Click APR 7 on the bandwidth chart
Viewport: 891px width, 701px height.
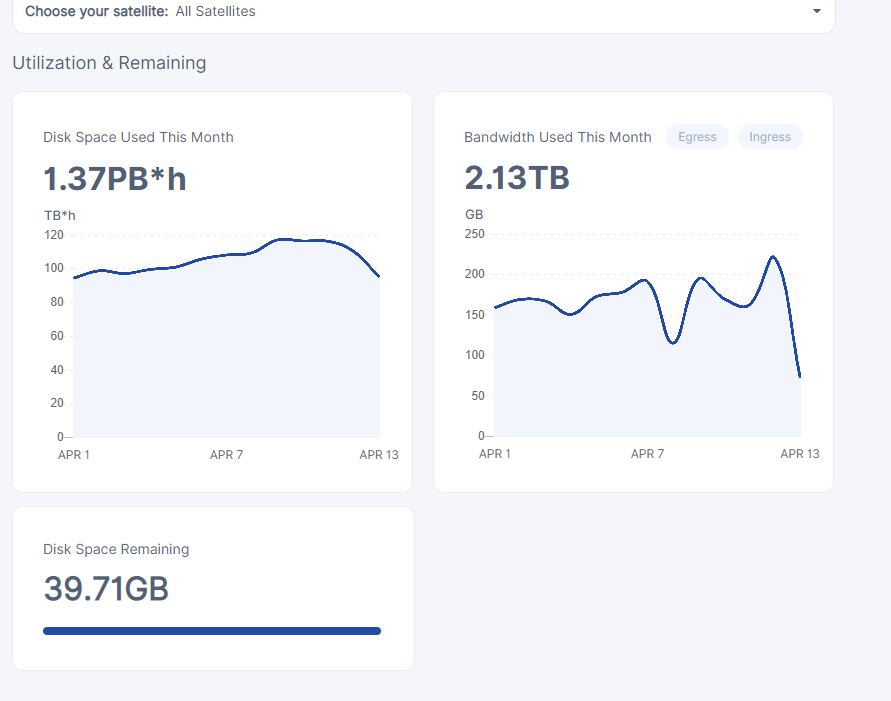[647, 454]
